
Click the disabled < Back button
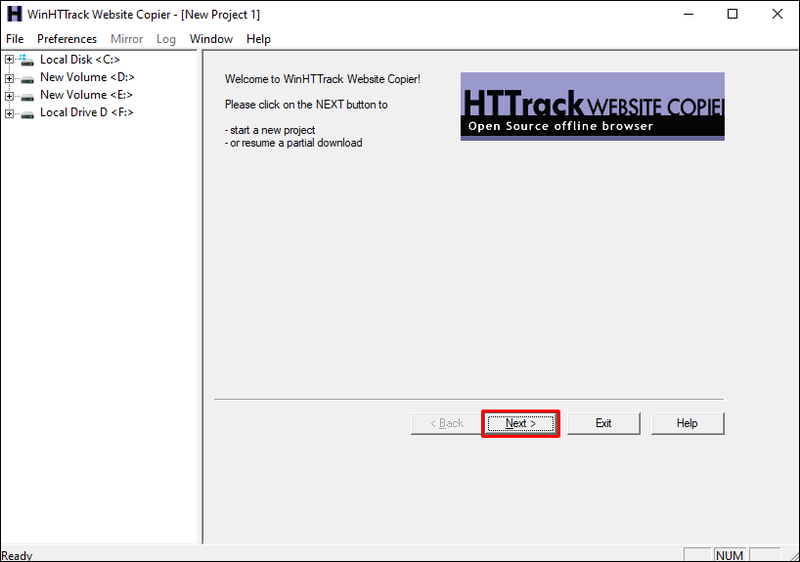(447, 423)
